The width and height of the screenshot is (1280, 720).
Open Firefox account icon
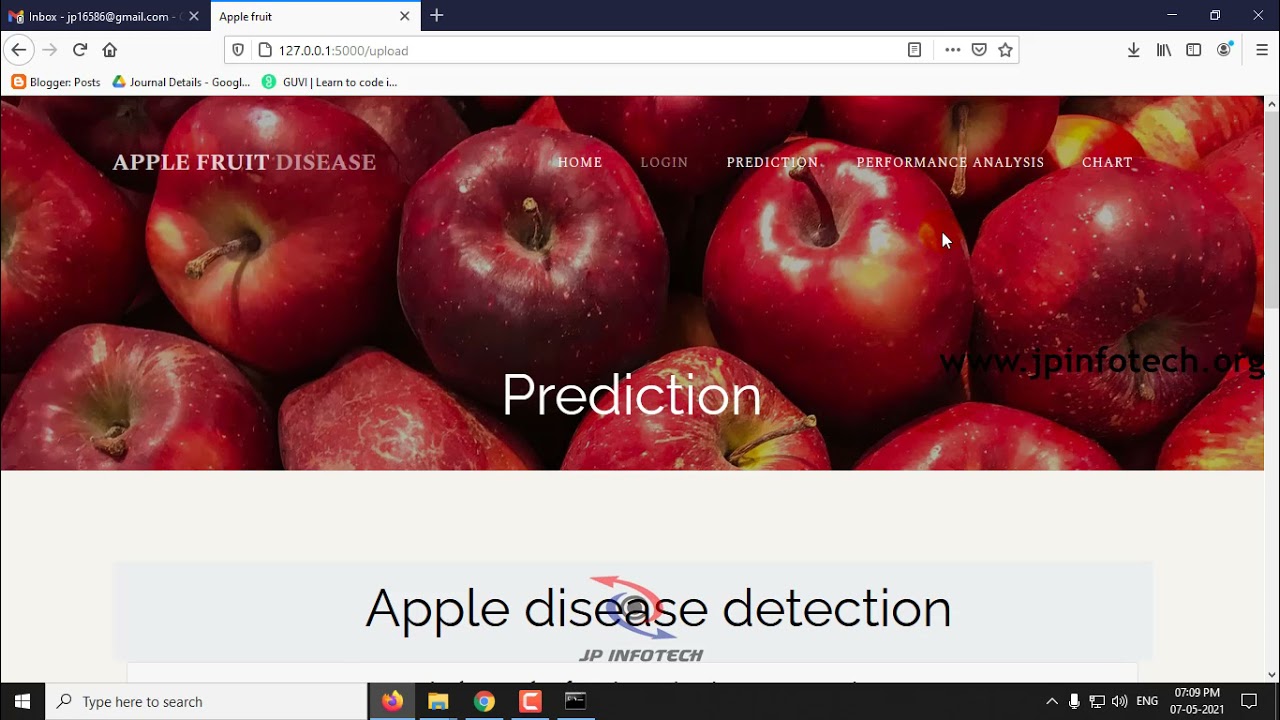[x=1224, y=50]
